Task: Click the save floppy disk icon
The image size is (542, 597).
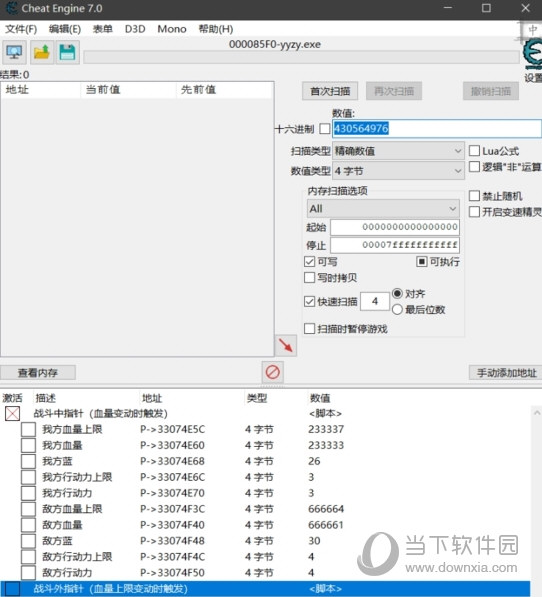Action: click(x=68, y=52)
